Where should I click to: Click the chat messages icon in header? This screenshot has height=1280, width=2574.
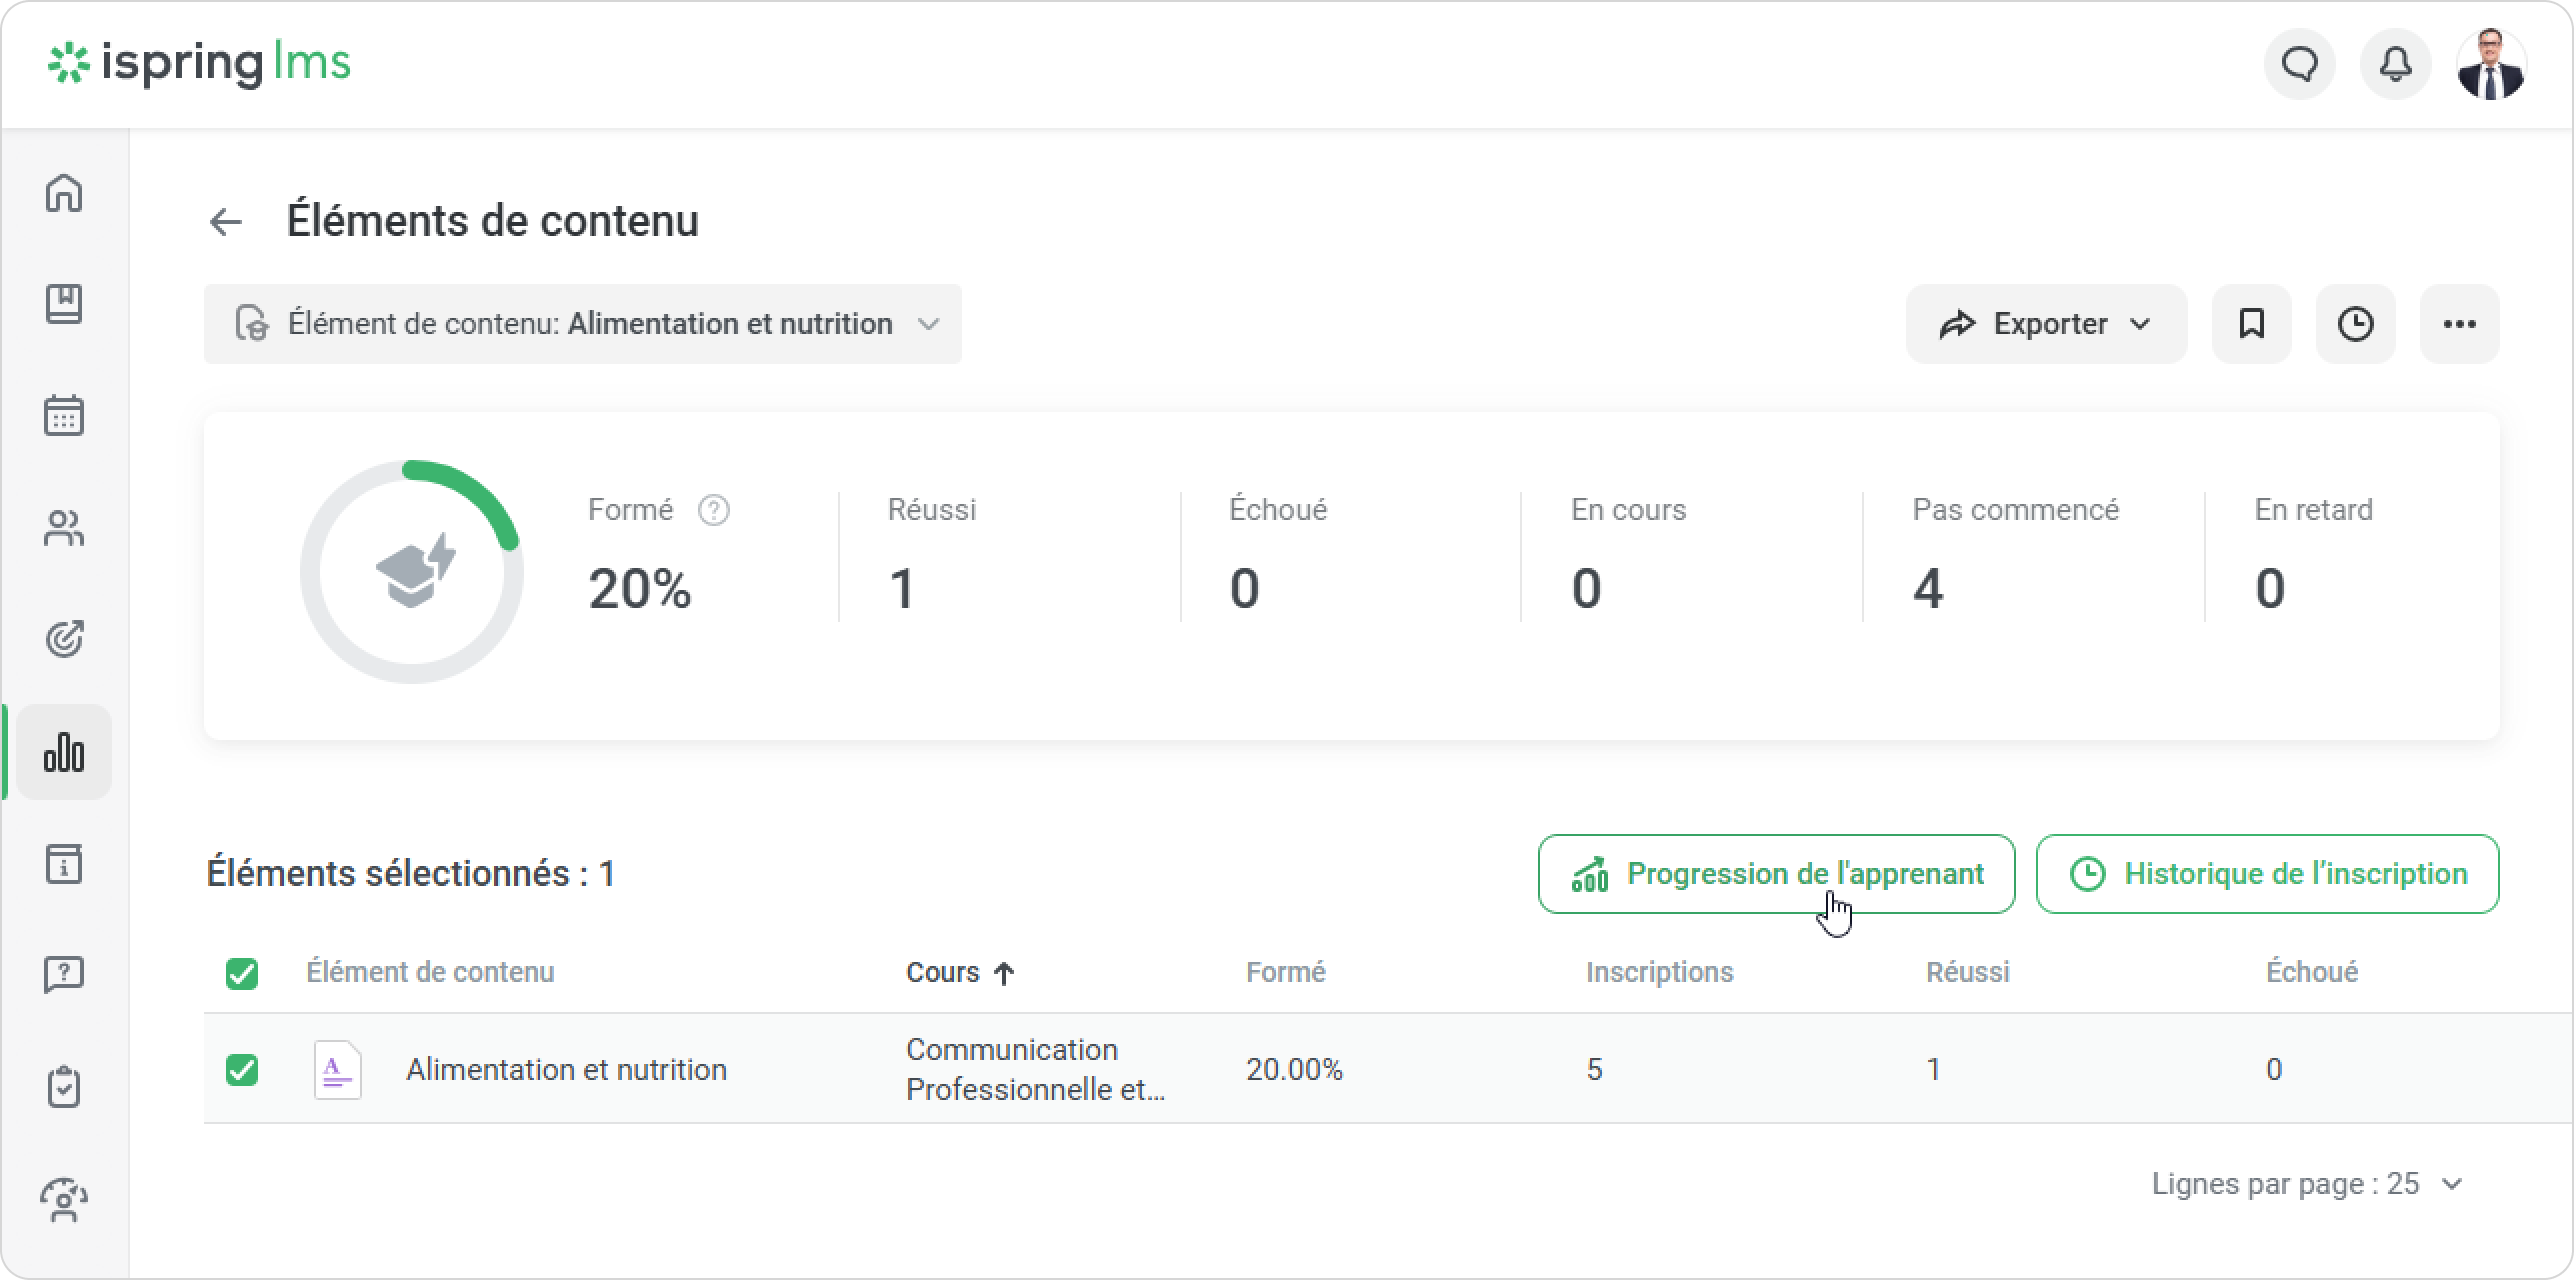click(2299, 65)
